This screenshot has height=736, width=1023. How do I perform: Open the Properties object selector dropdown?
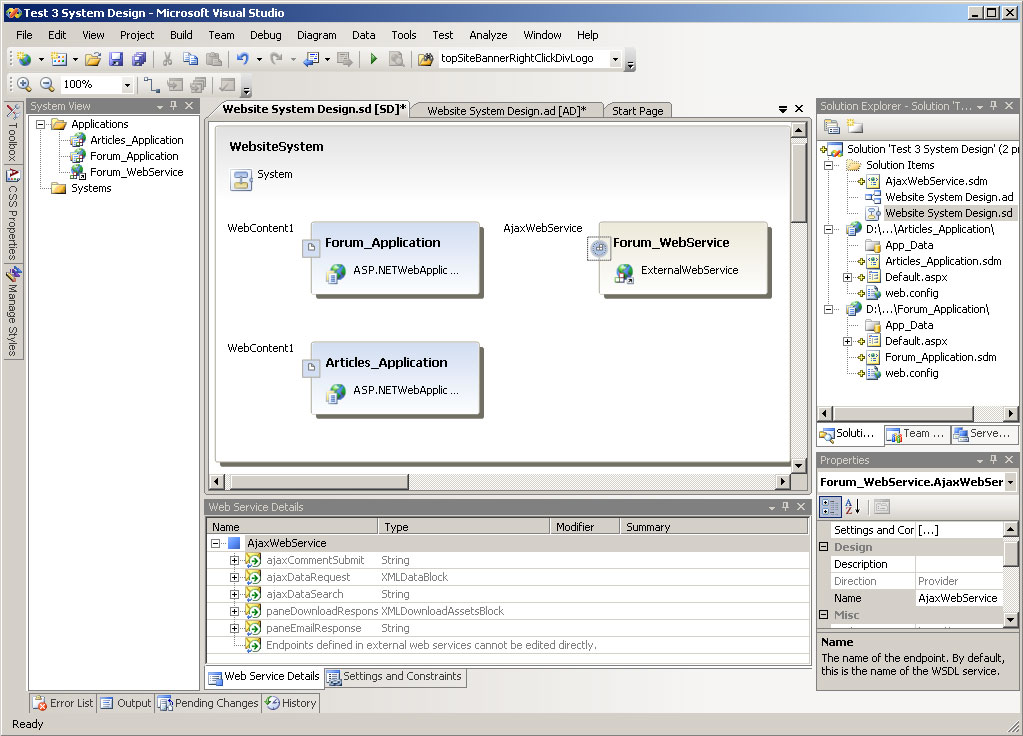click(1011, 482)
